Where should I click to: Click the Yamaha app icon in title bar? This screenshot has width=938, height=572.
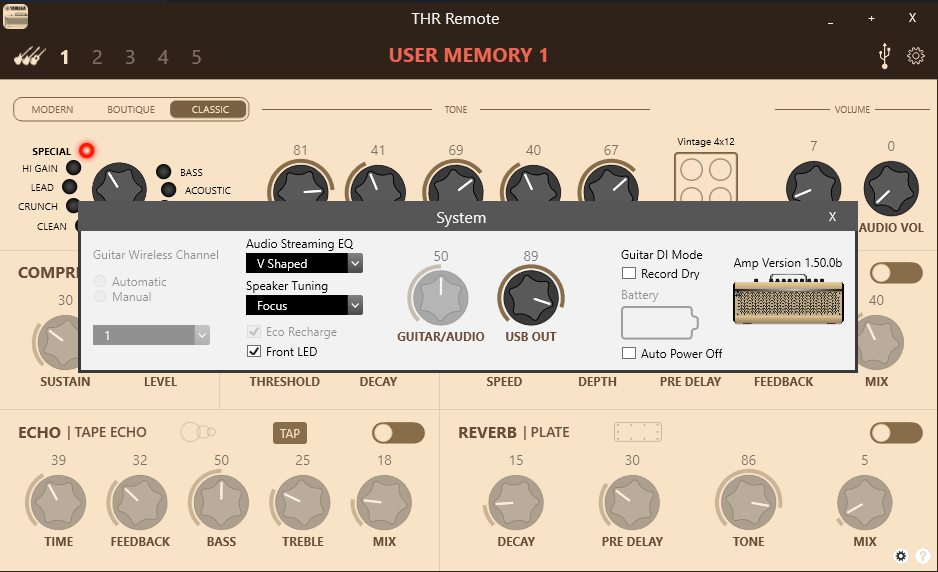(16, 16)
